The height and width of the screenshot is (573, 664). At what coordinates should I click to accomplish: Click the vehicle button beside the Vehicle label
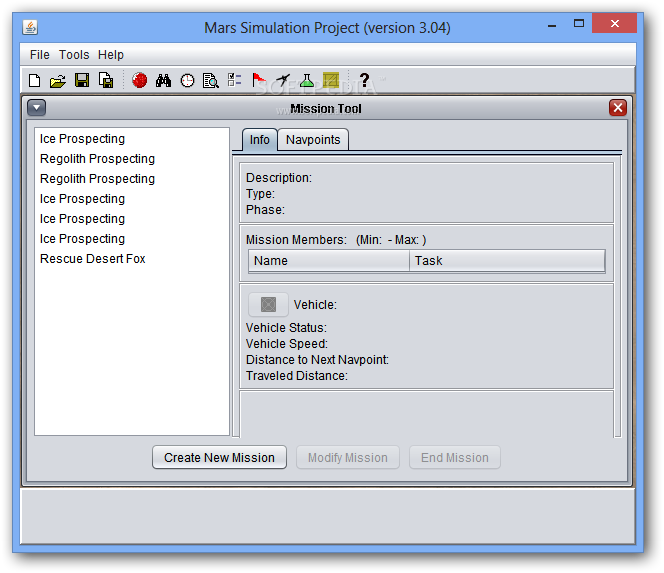coord(268,304)
